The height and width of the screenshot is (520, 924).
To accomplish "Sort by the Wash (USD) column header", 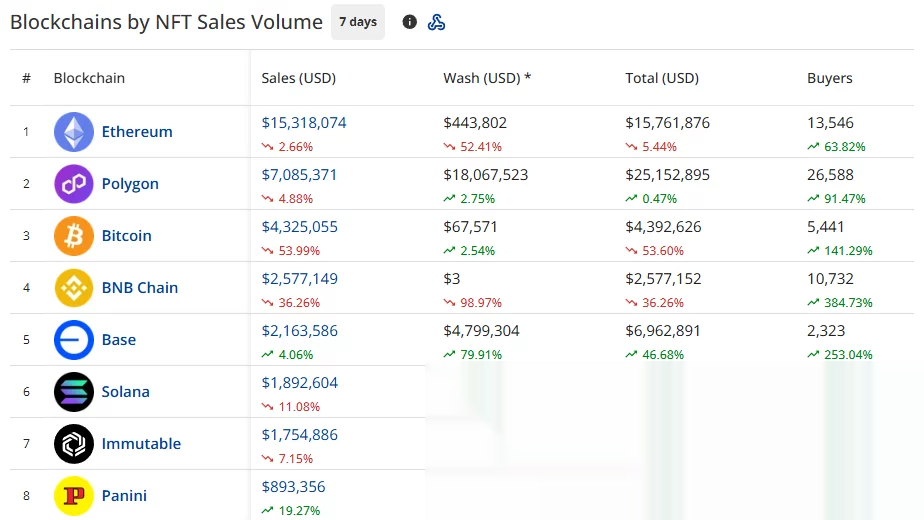I will [x=487, y=78].
